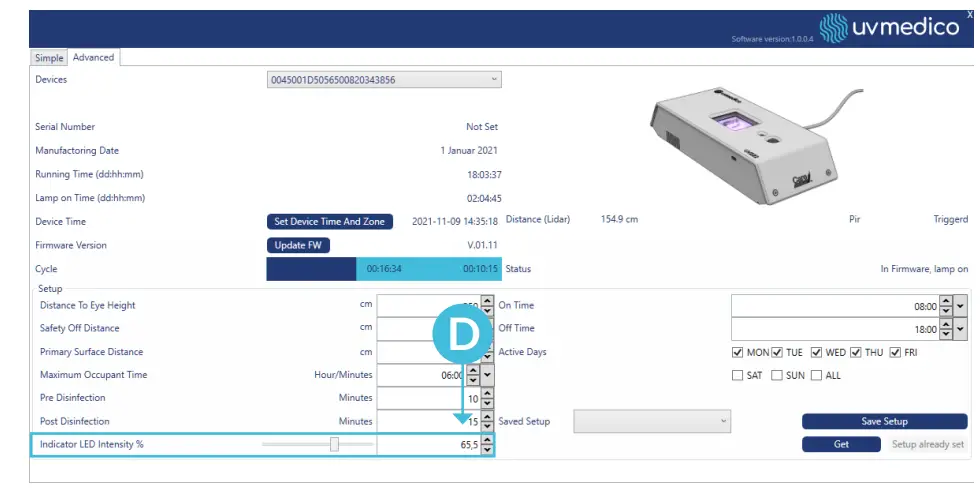Enable the SAT active day checkbox
Screen dimensions: 980x495
[738, 375]
